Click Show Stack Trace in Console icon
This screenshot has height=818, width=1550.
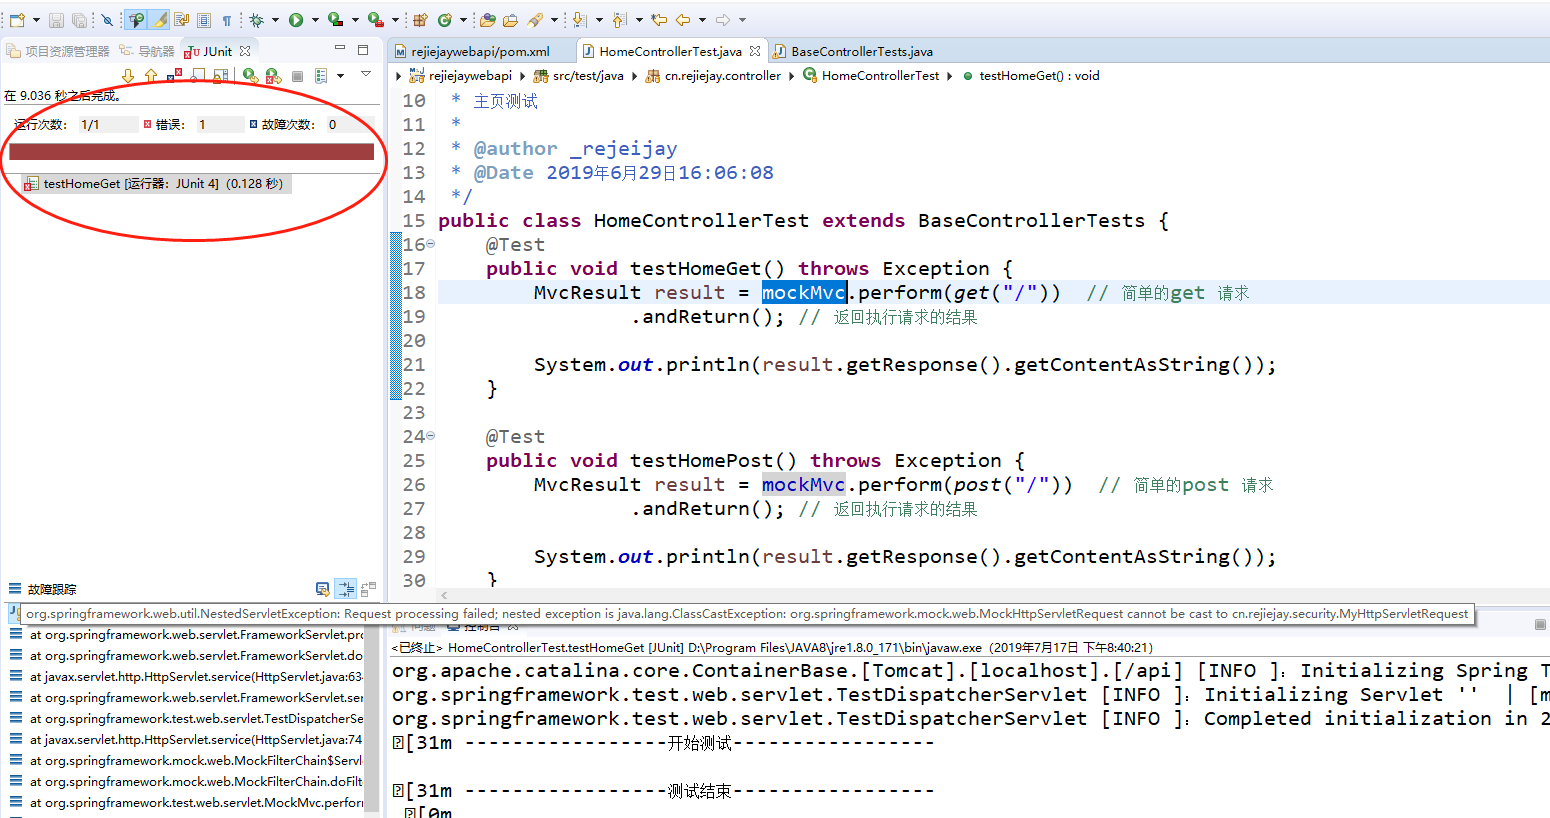322,589
